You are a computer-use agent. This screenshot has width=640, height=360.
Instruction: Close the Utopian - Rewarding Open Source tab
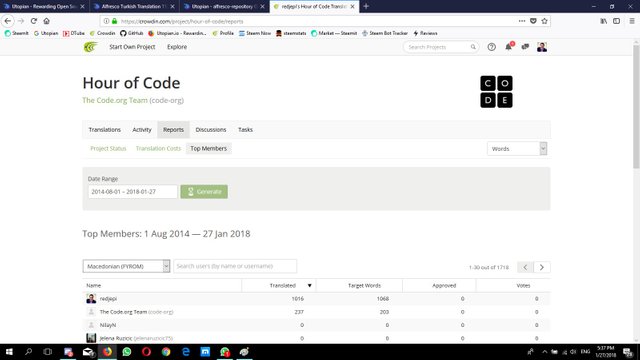(82, 7)
